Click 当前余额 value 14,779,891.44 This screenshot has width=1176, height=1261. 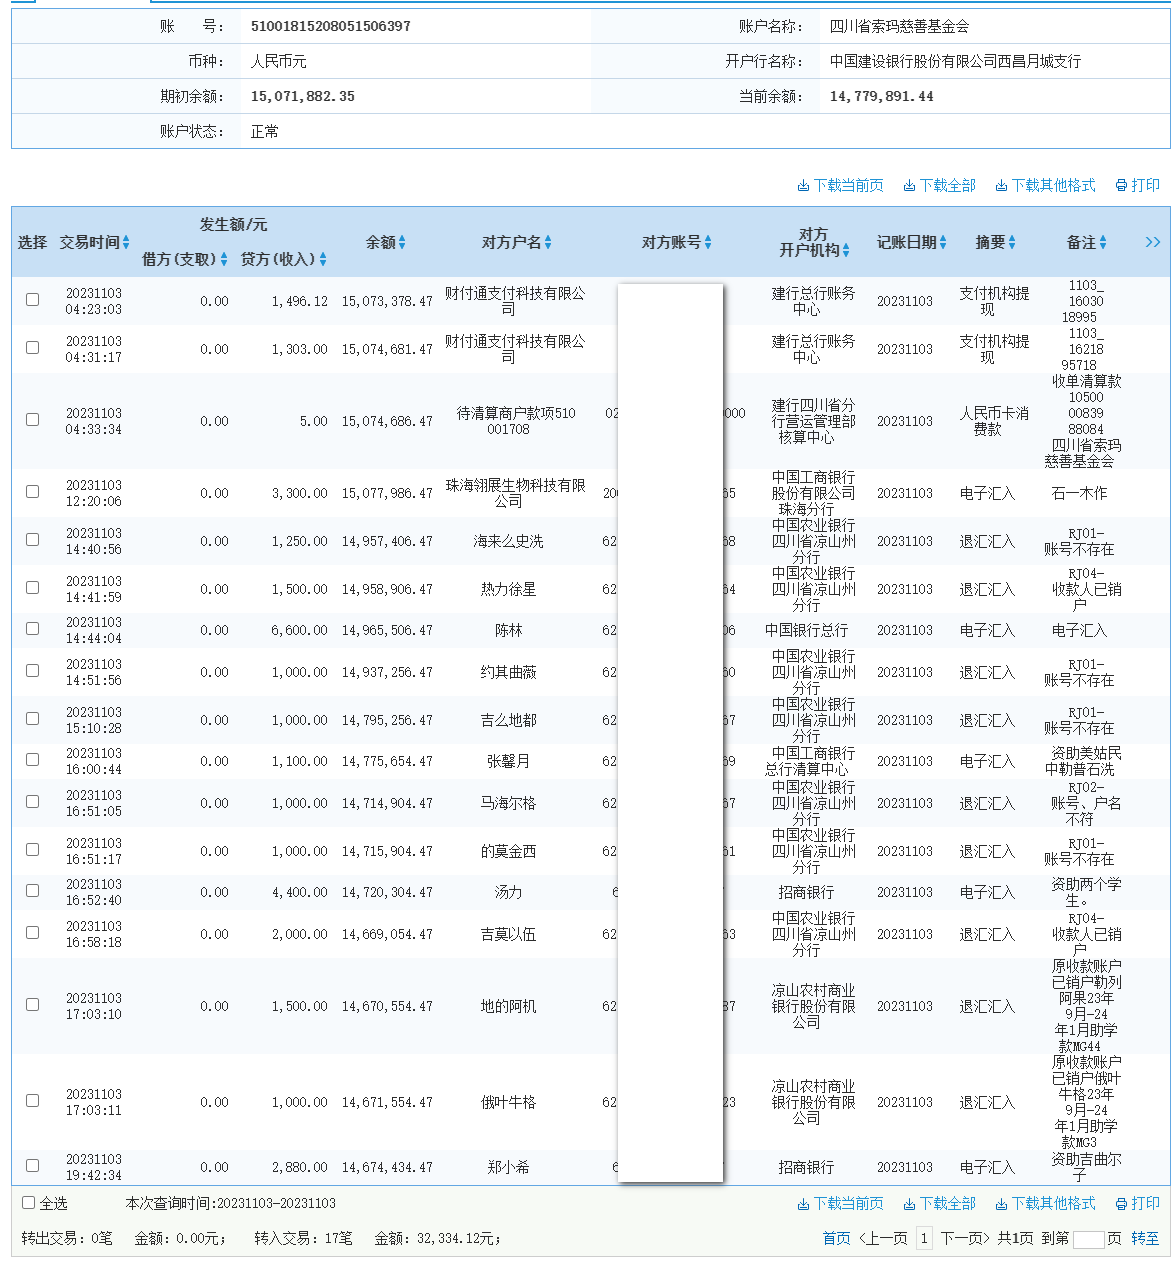click(881, 96)
